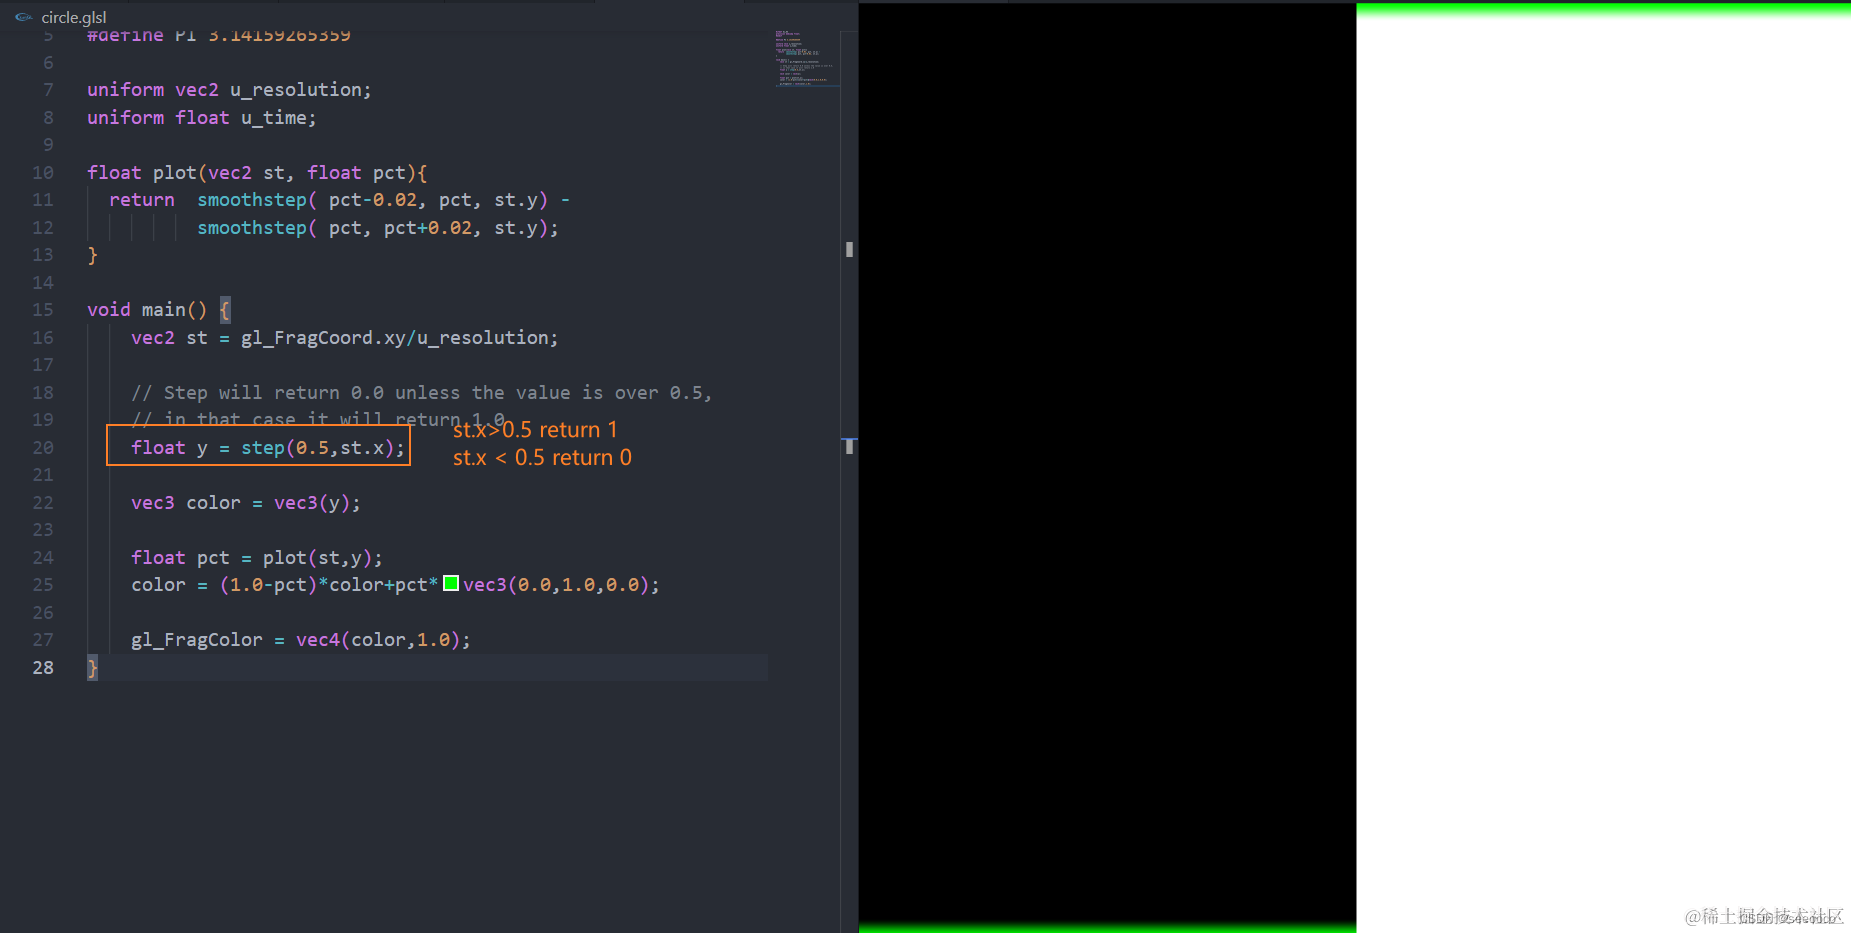
Task: Click the GLSL file icon in tab
Action: [24, 17]
